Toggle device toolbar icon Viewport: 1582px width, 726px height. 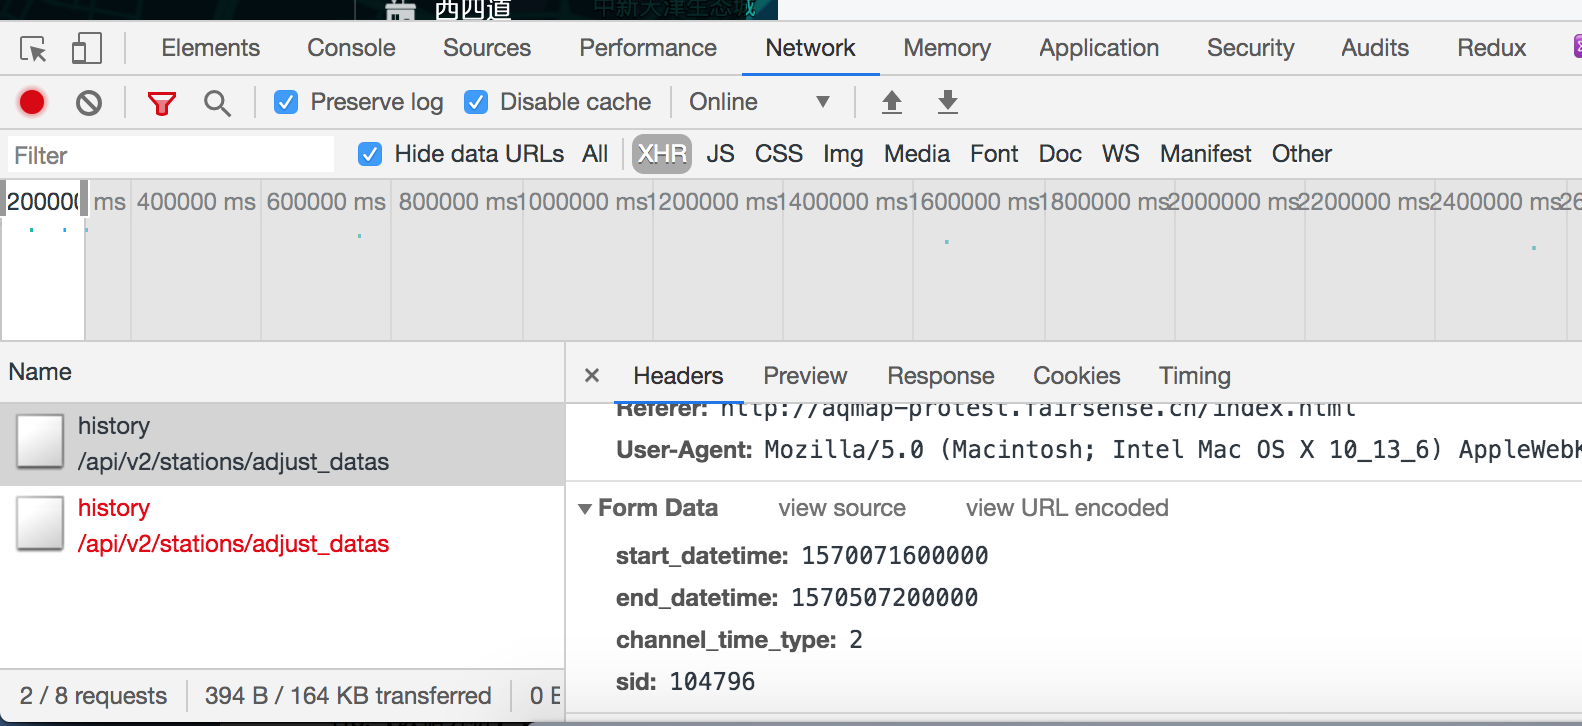87,49
